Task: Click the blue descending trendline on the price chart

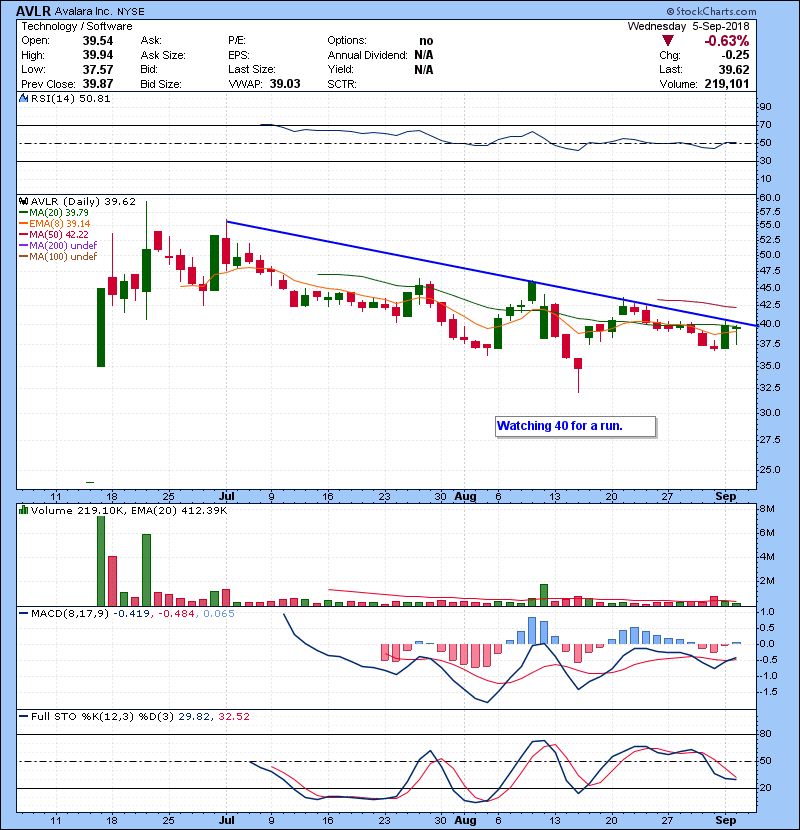Action: [492, 274]
